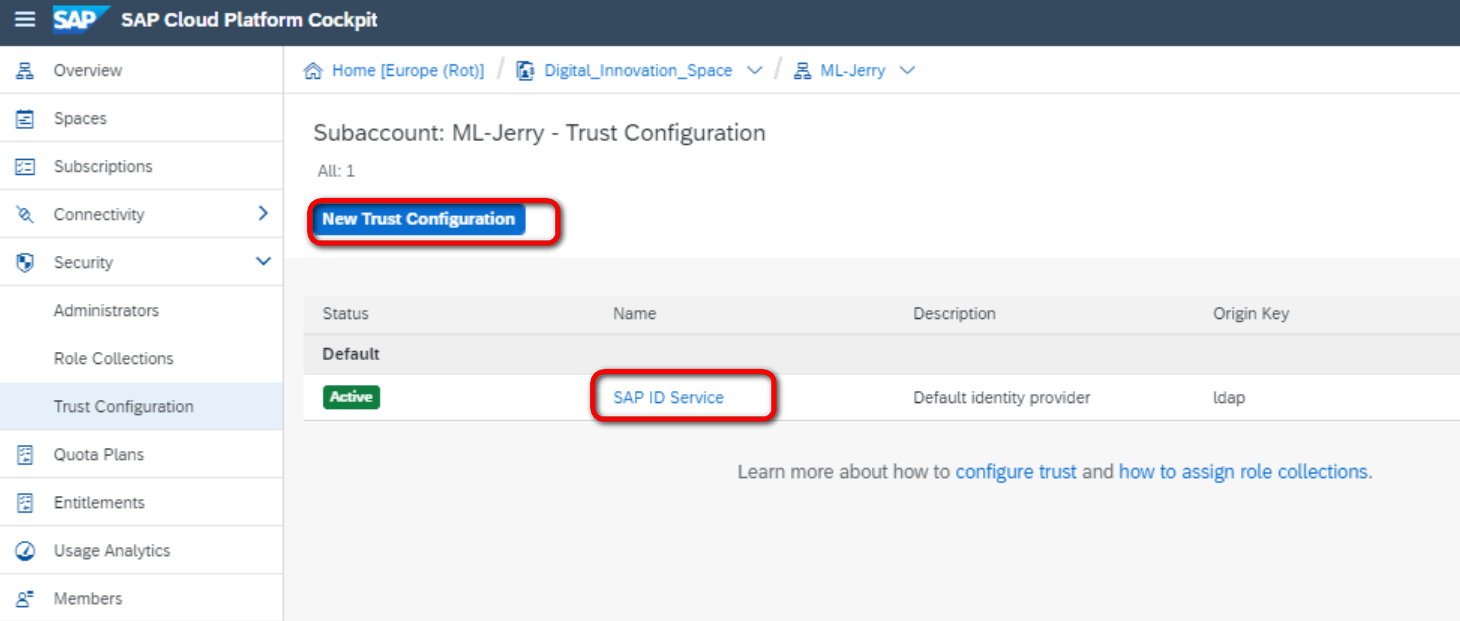
Task: Click the Connectivity plug icon
Action: point(25,215)
